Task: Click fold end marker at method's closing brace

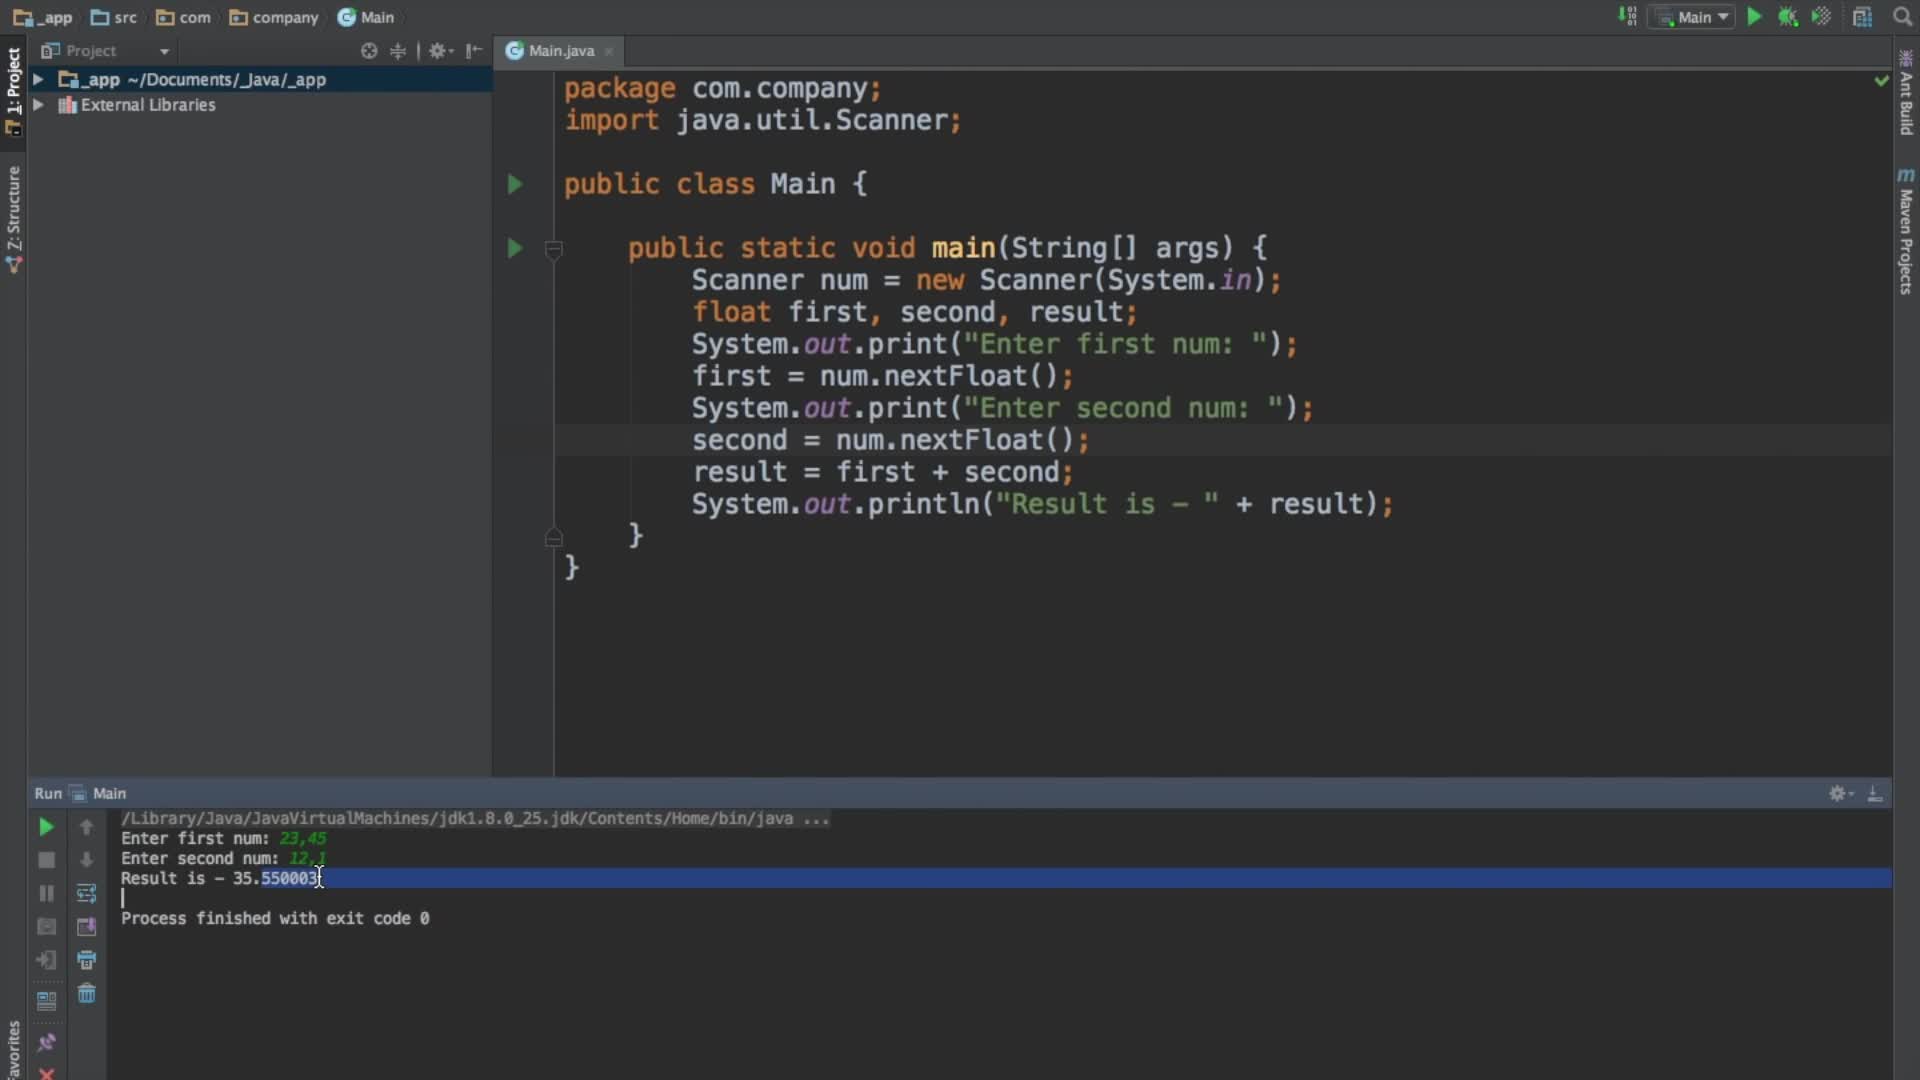Action: click(x=553, y=537)
